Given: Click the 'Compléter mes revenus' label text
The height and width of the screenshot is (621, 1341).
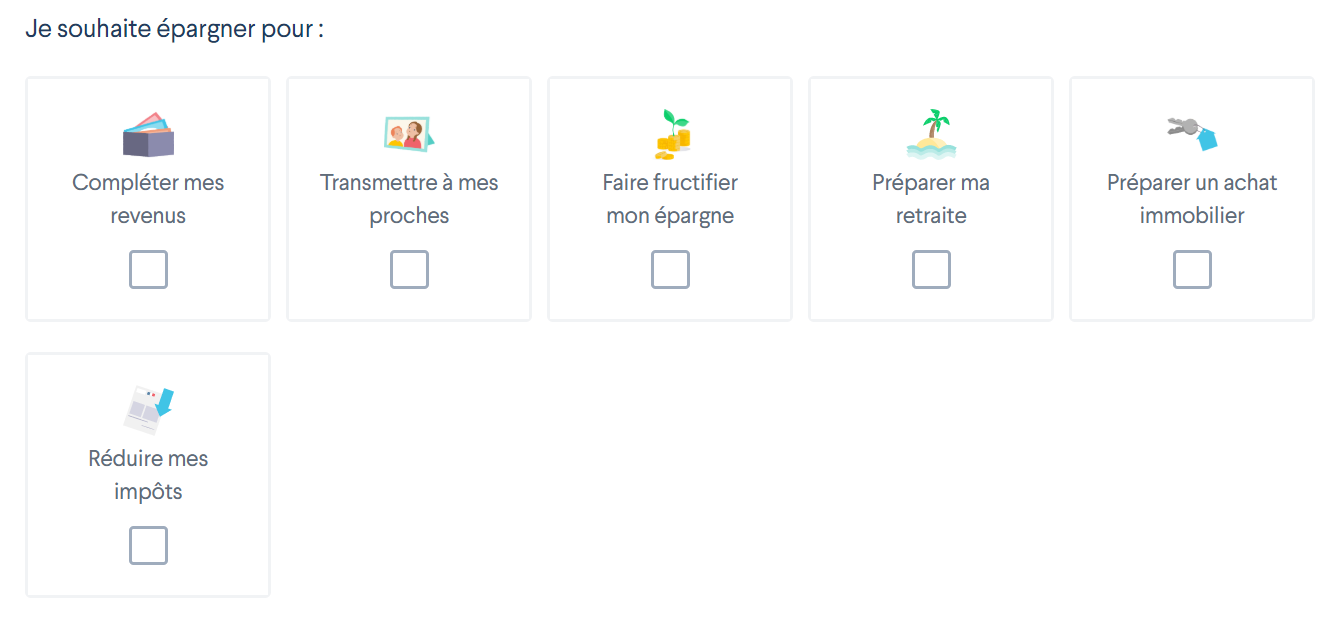Looking at the screenshot, I should tap(148, 199).
